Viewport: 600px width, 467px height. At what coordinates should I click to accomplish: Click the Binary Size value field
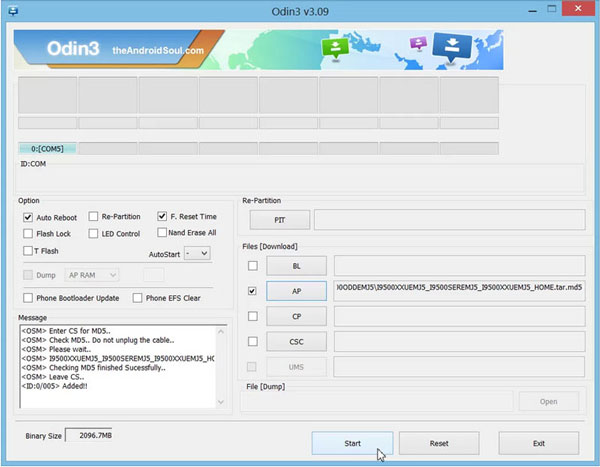pyautogui.click(x=89, y=435)
